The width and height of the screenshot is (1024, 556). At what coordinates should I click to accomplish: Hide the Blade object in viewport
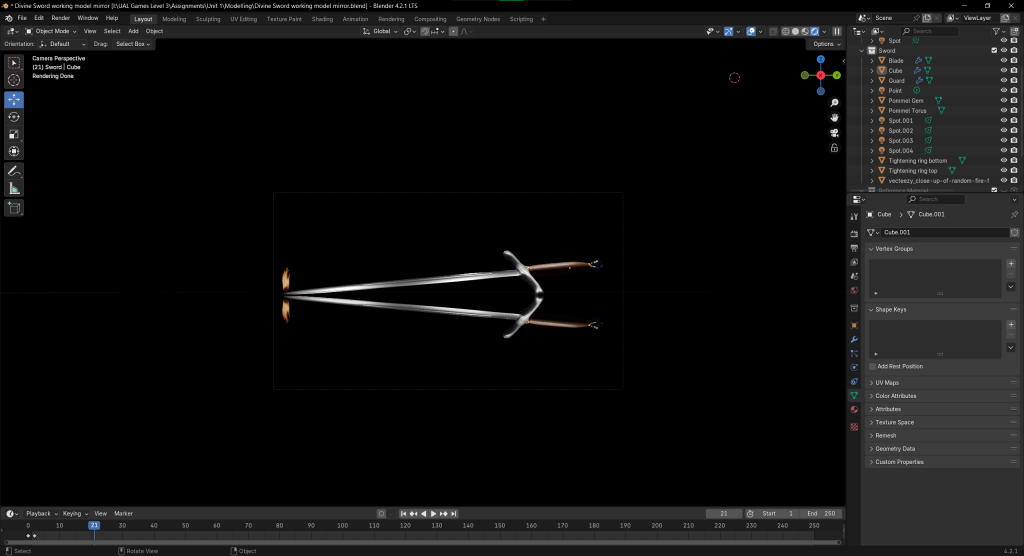(1003, 60)
